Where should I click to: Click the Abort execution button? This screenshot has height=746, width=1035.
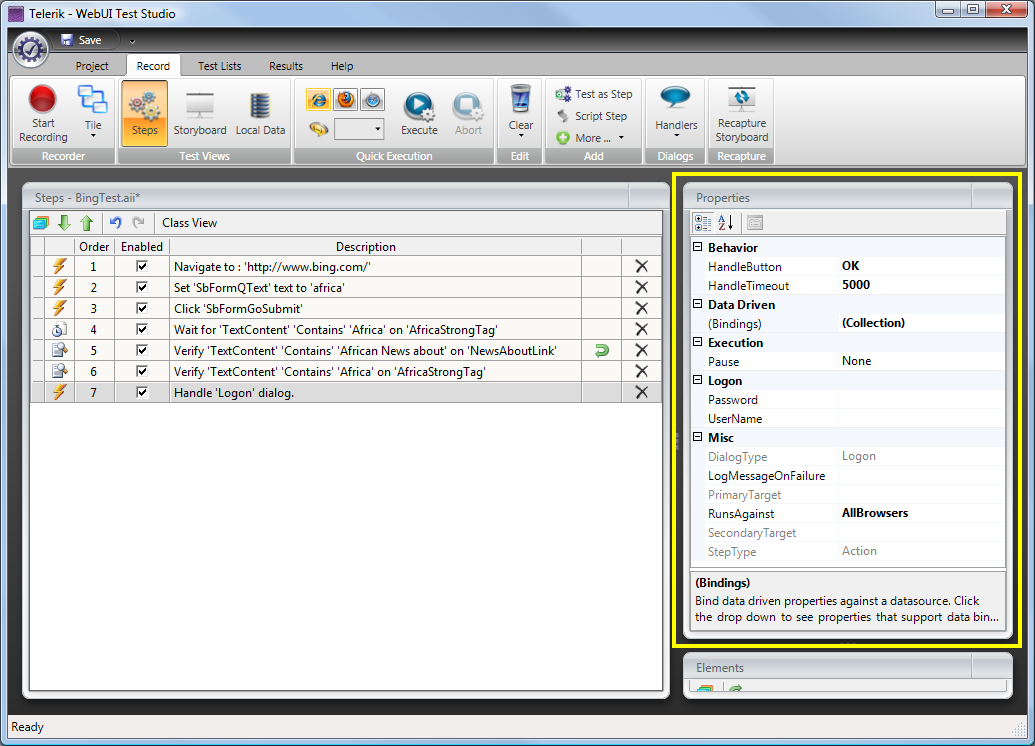468,113
